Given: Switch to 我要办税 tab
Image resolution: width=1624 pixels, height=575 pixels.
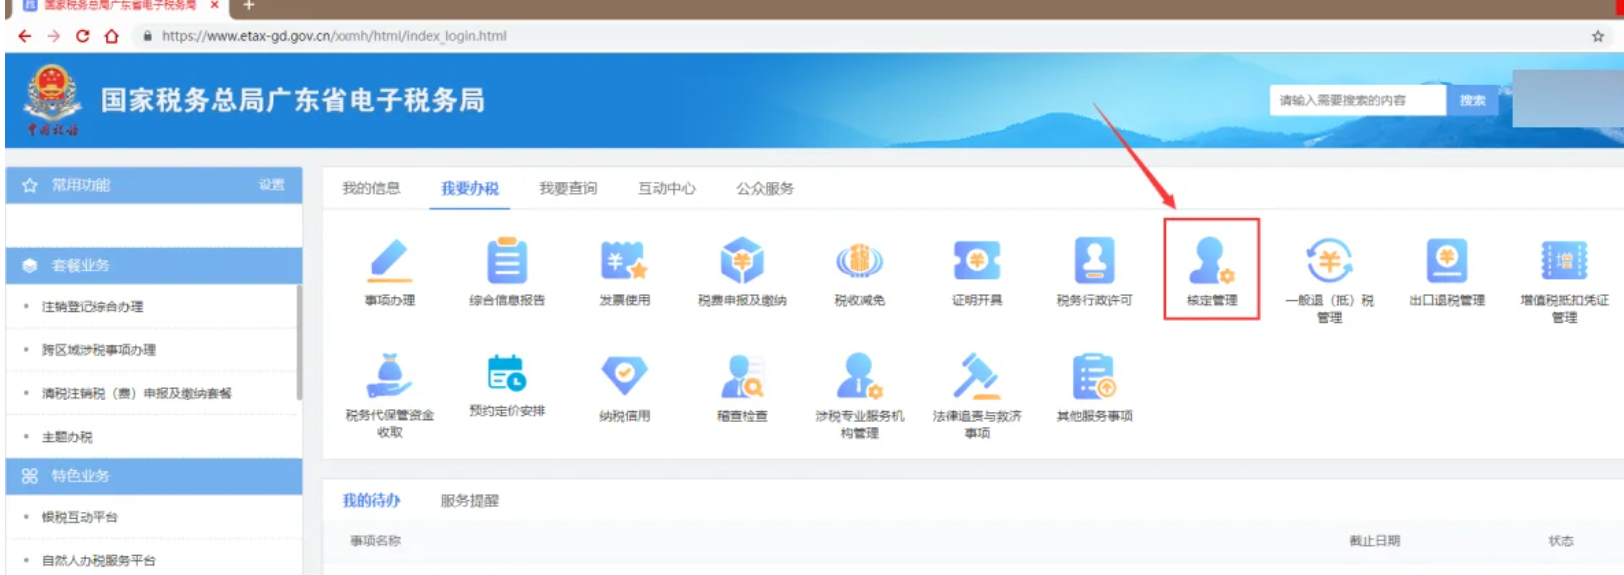Looking at the screenshot, I should coord(470,188).
